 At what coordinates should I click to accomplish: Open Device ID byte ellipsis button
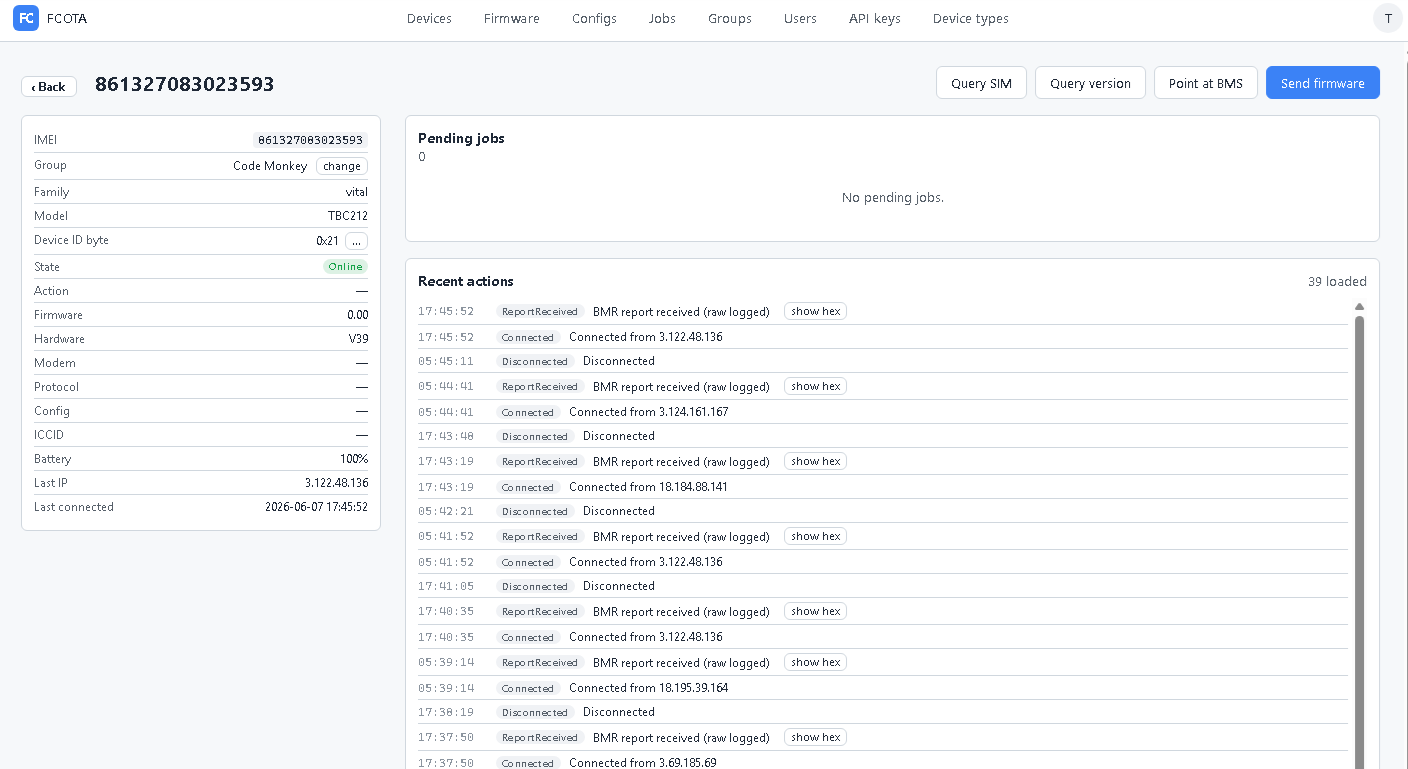pos(356,241)
